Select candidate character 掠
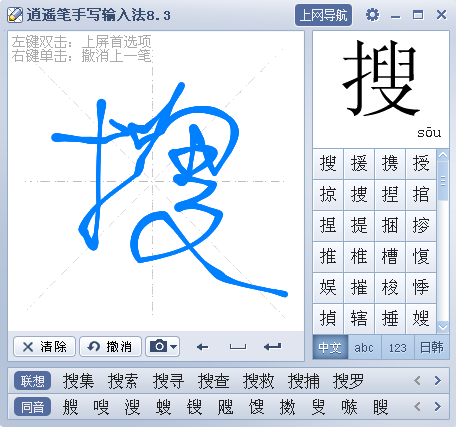456x427 pixels. [x=328, y=195]
